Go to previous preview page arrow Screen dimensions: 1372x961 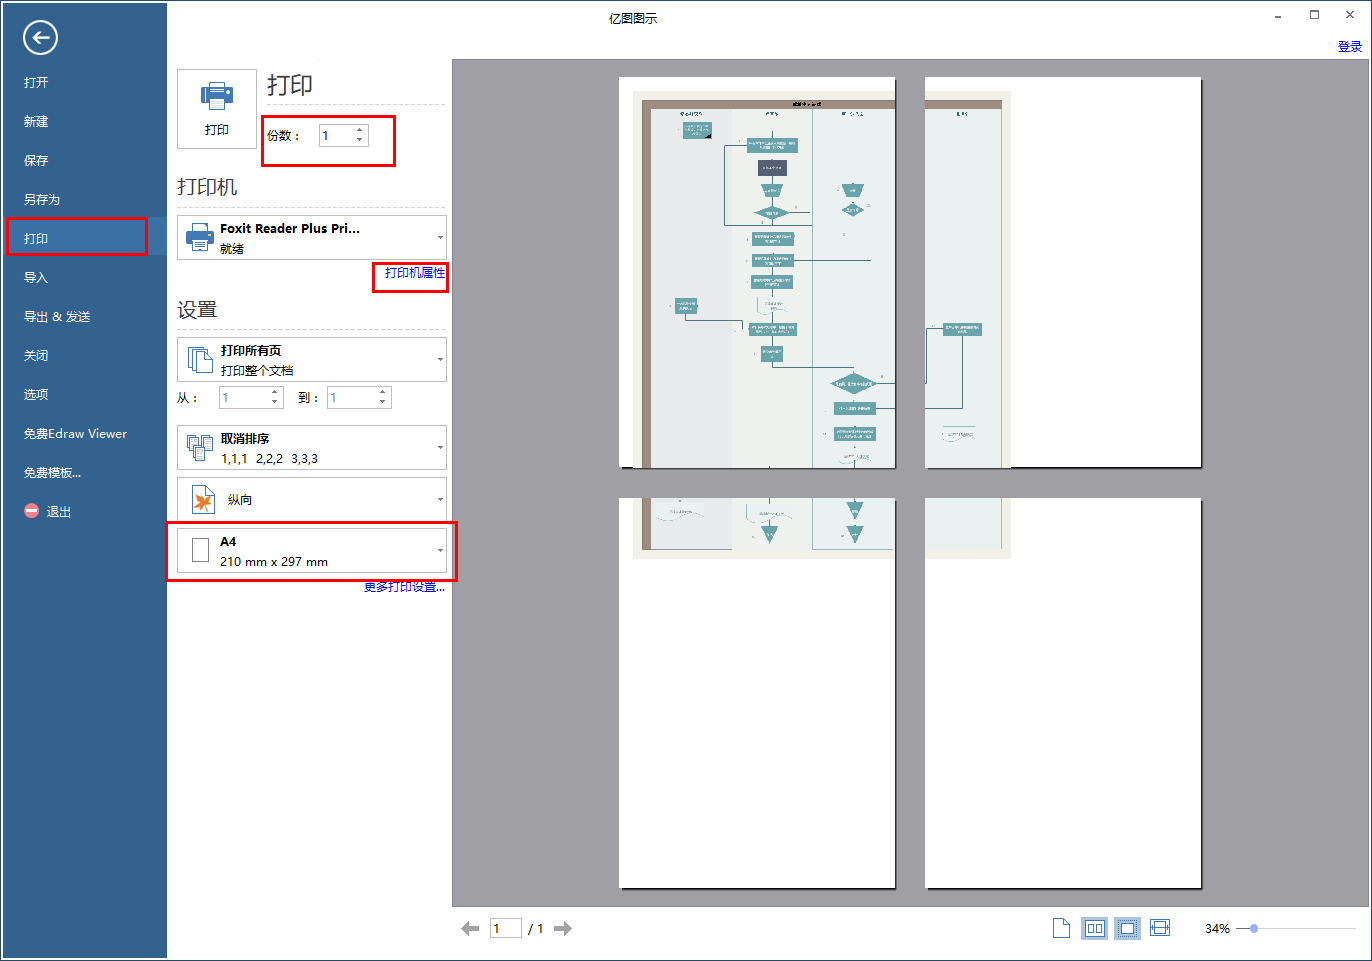tap(470, 929)
